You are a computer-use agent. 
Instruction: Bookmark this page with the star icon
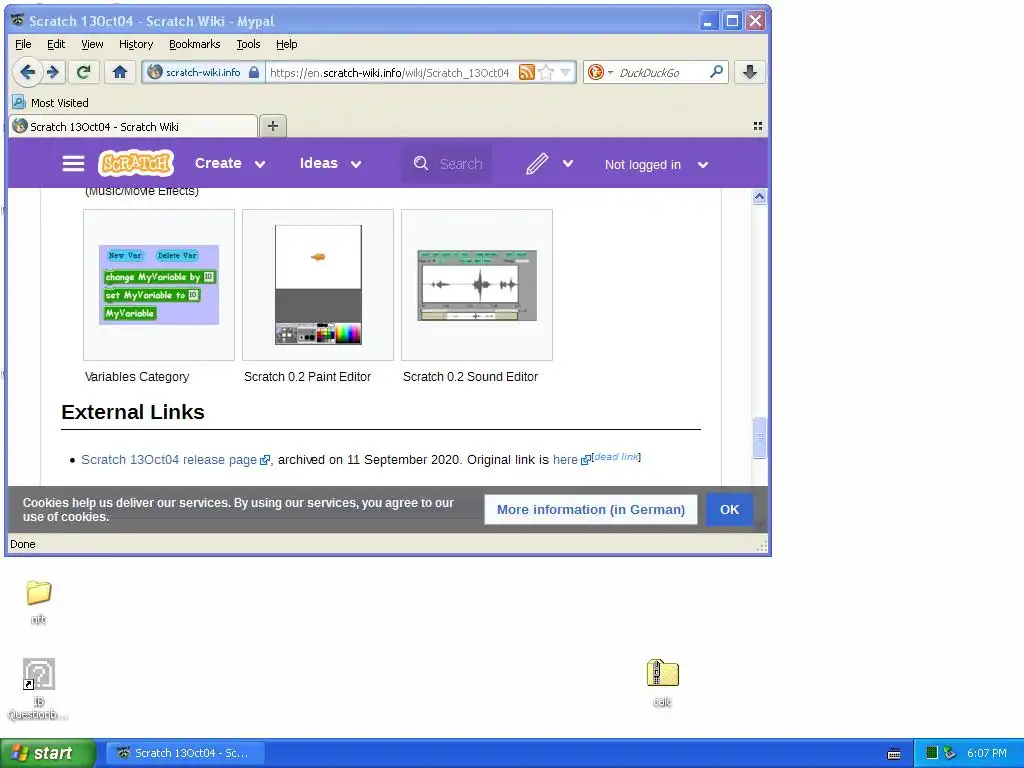tap(546, 72)
